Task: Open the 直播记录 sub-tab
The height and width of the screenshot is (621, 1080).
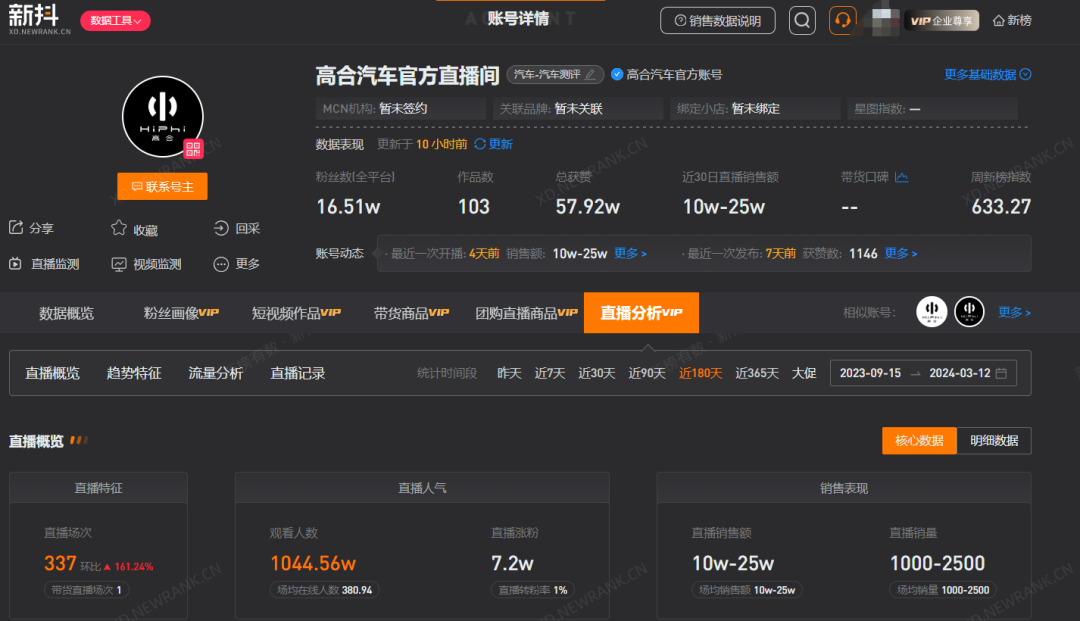Action: (x=297, y=373)
